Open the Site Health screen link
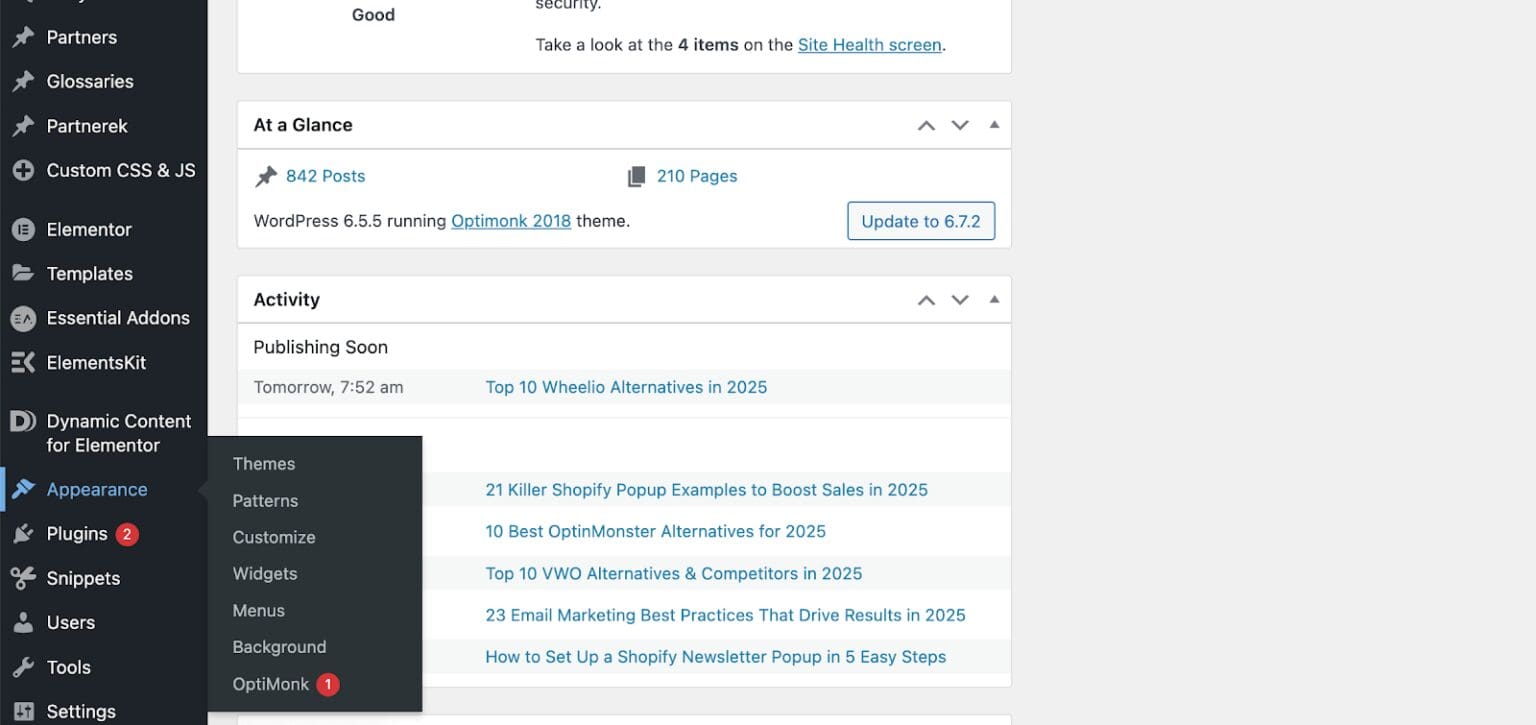This screenshot has height=725, width=1536. click(x=869, y=45)
